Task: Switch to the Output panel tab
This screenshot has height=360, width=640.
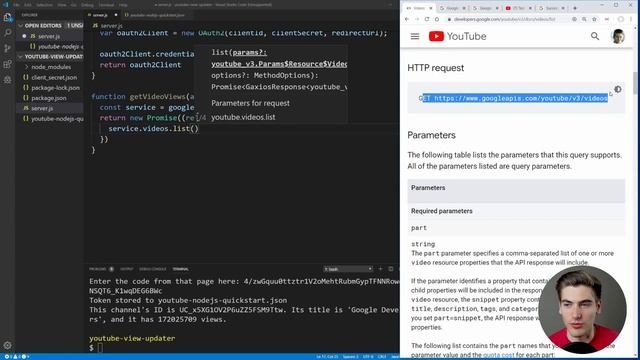Action: pos(127,269)
